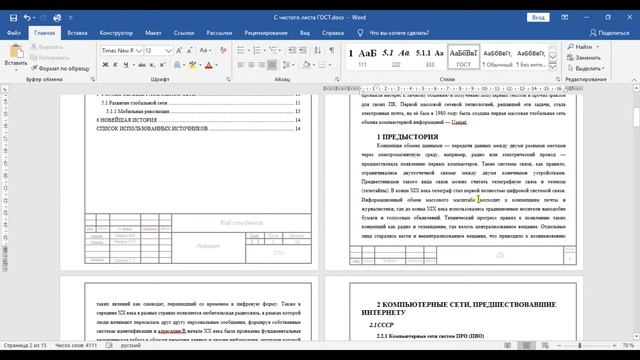Open Абзац paragraph dialog launcher
This screenshot has width=640, height=360.
(x=337, y=80)
